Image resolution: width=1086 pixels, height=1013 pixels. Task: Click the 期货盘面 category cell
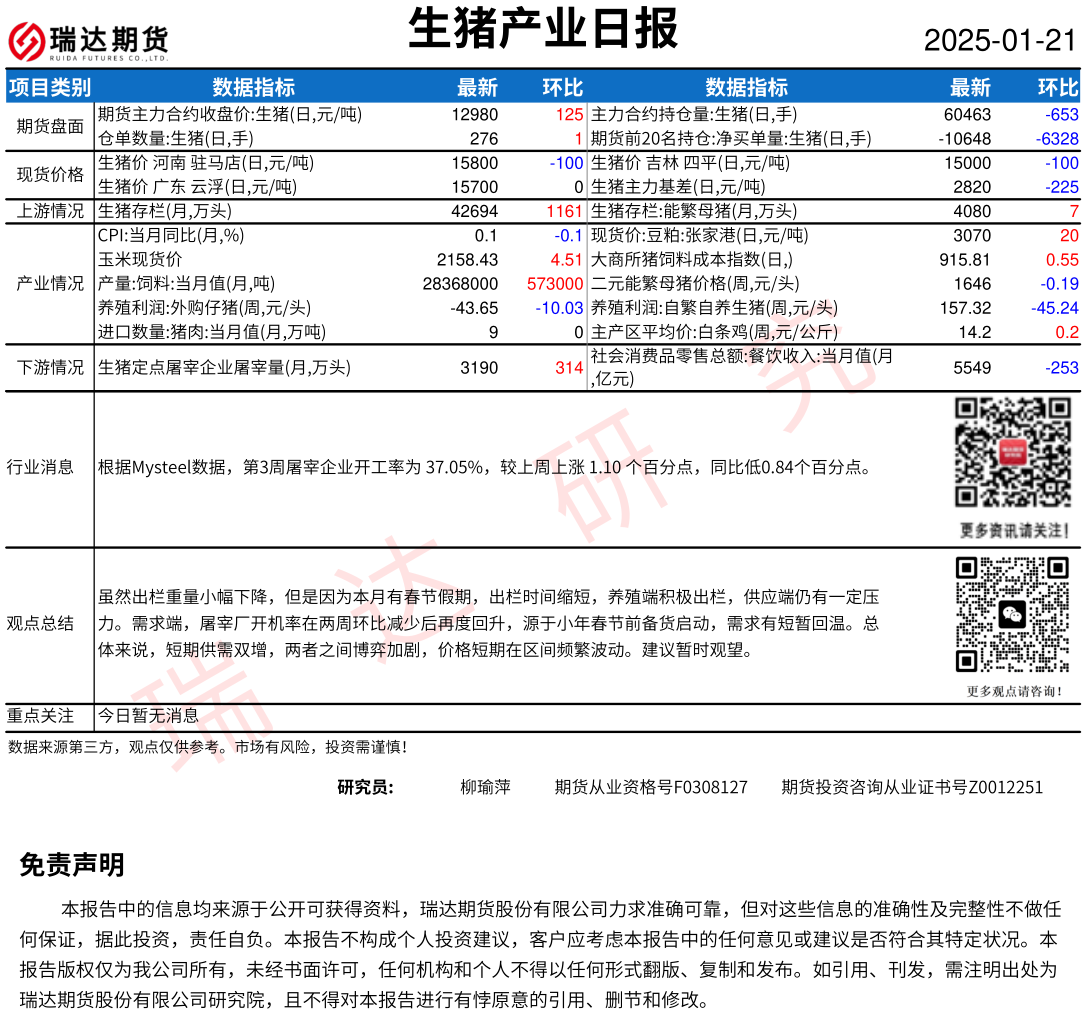coord(50,126)
